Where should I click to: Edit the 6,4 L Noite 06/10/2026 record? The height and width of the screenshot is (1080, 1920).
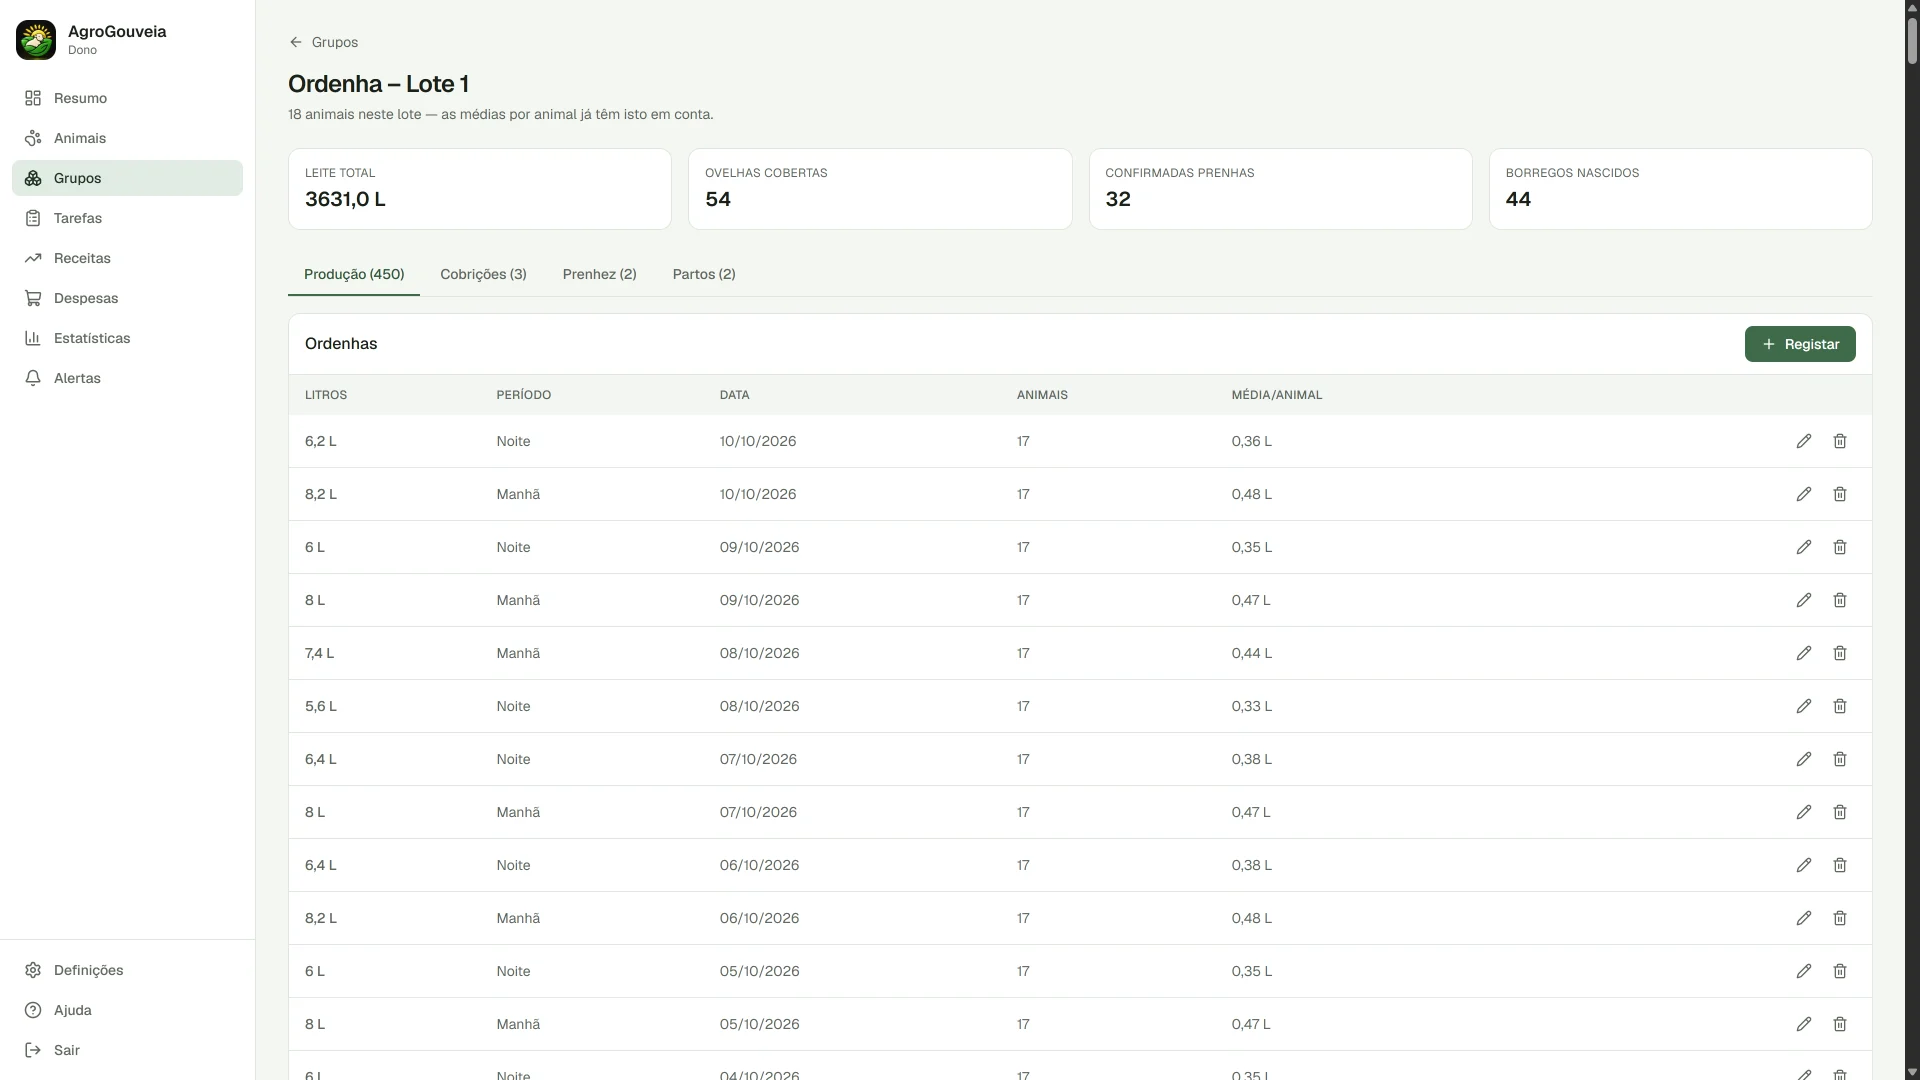click(x=1803, y=865)
